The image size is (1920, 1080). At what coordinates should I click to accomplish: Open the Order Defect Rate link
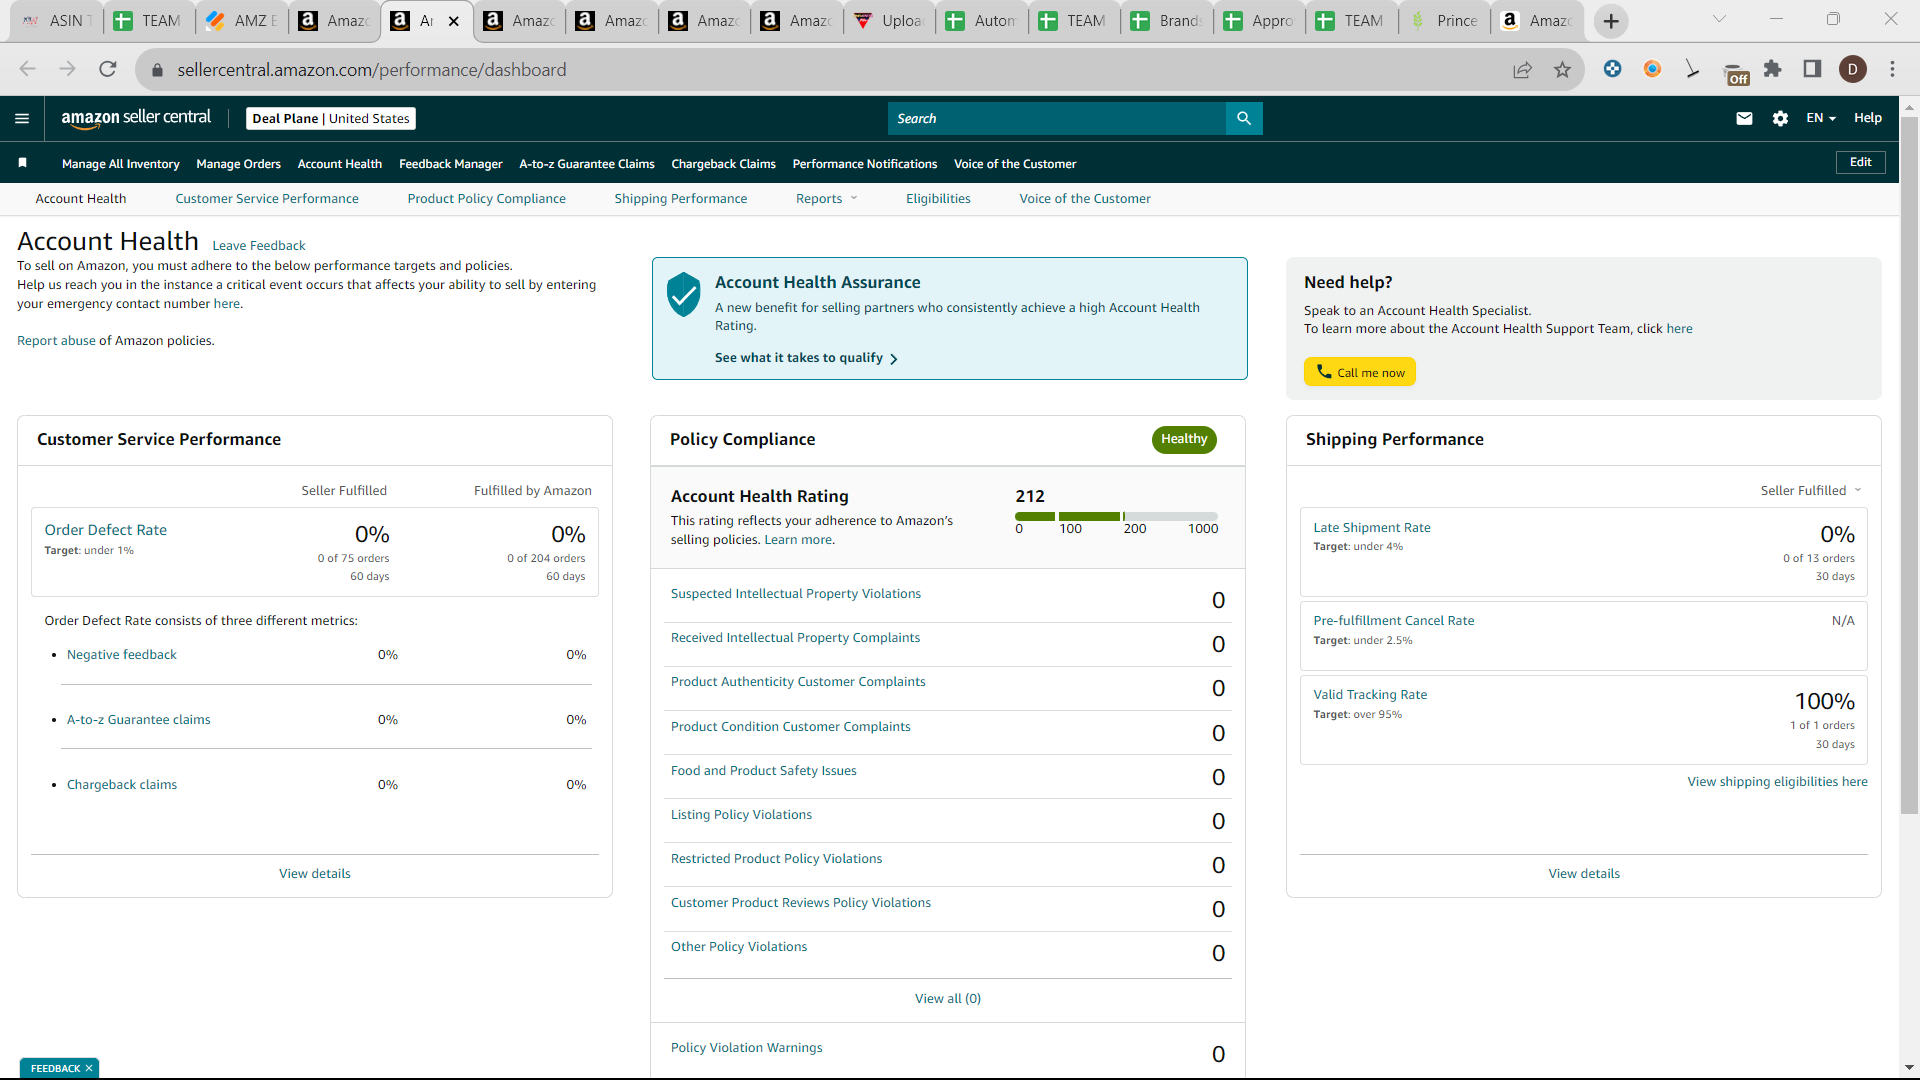click(105, 530)
